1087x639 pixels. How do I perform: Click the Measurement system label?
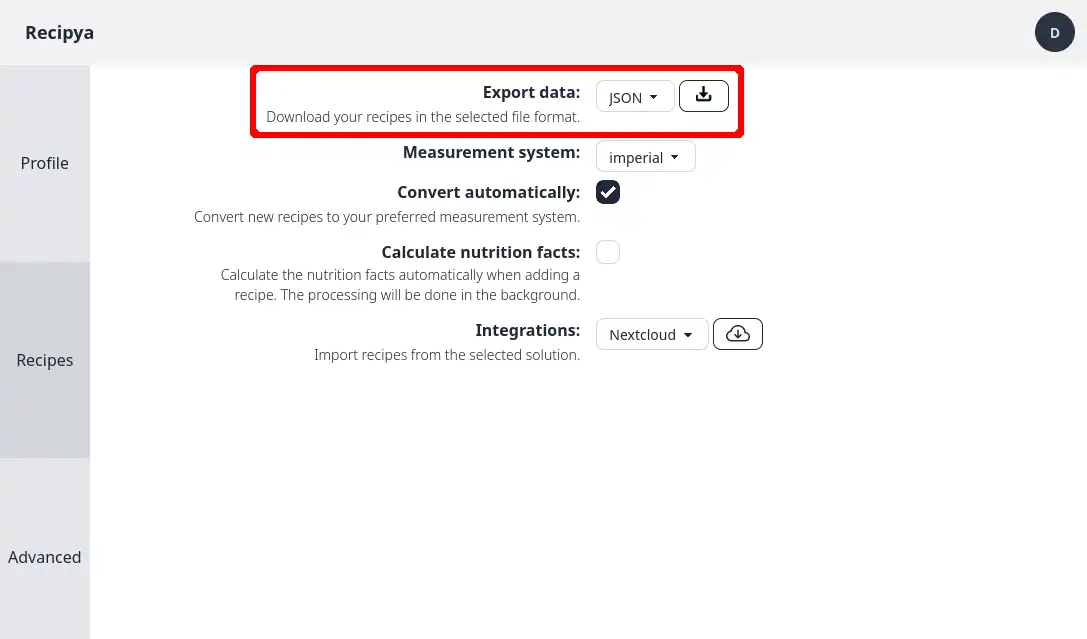tap(492, 152)
